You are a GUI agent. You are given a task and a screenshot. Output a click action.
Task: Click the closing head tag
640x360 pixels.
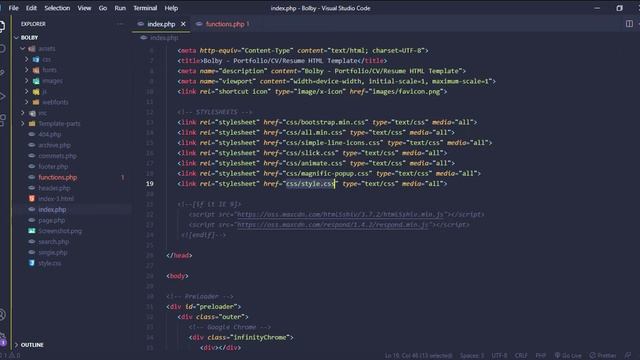[x=179, y=256]
